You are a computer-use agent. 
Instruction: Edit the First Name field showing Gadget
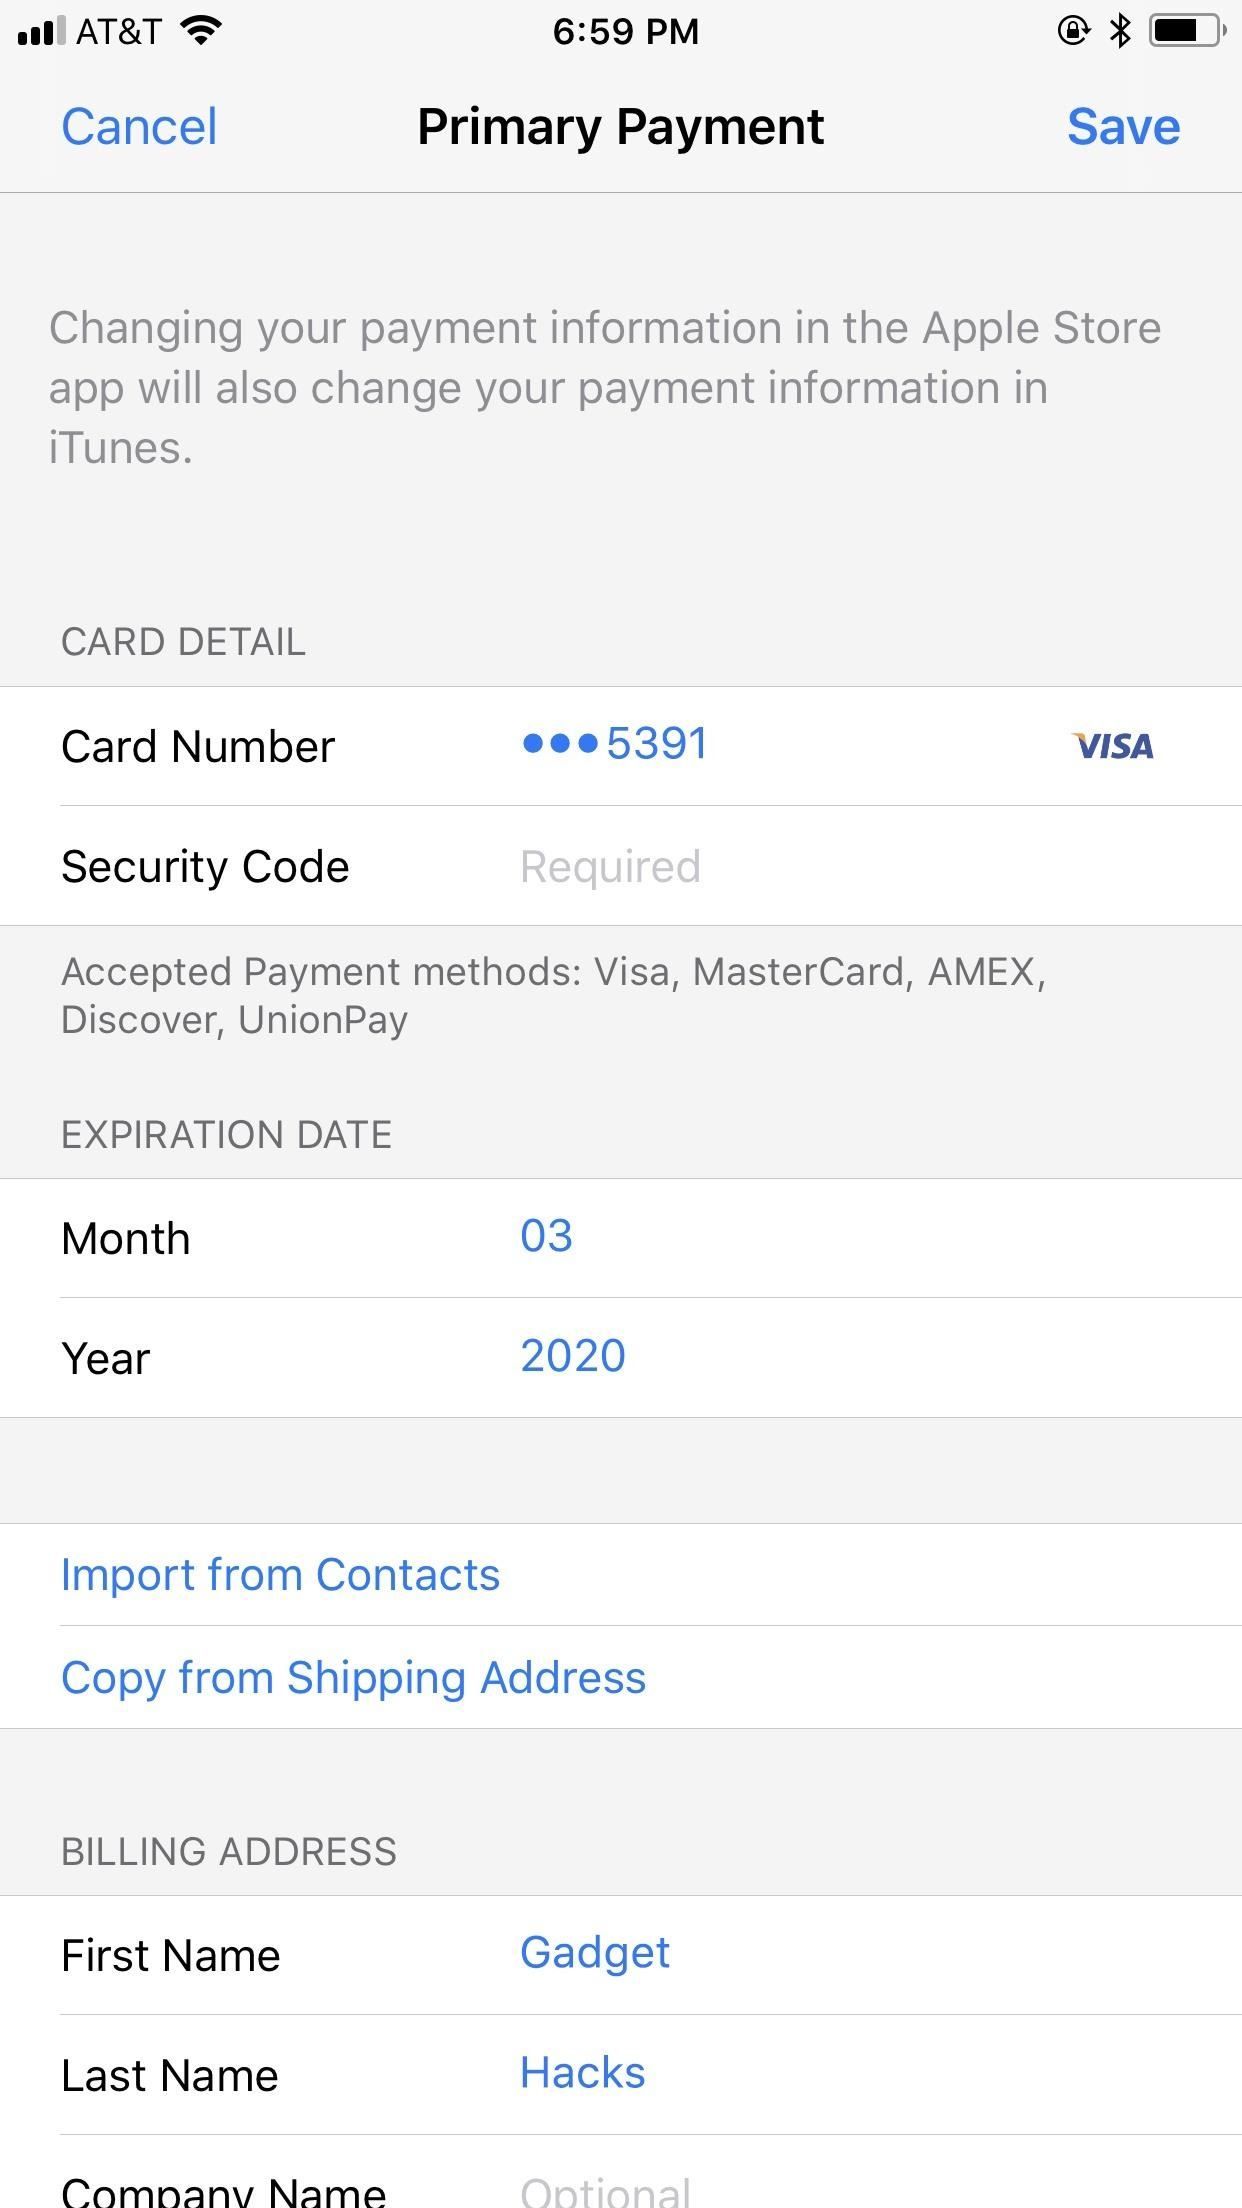point(596,1953)
